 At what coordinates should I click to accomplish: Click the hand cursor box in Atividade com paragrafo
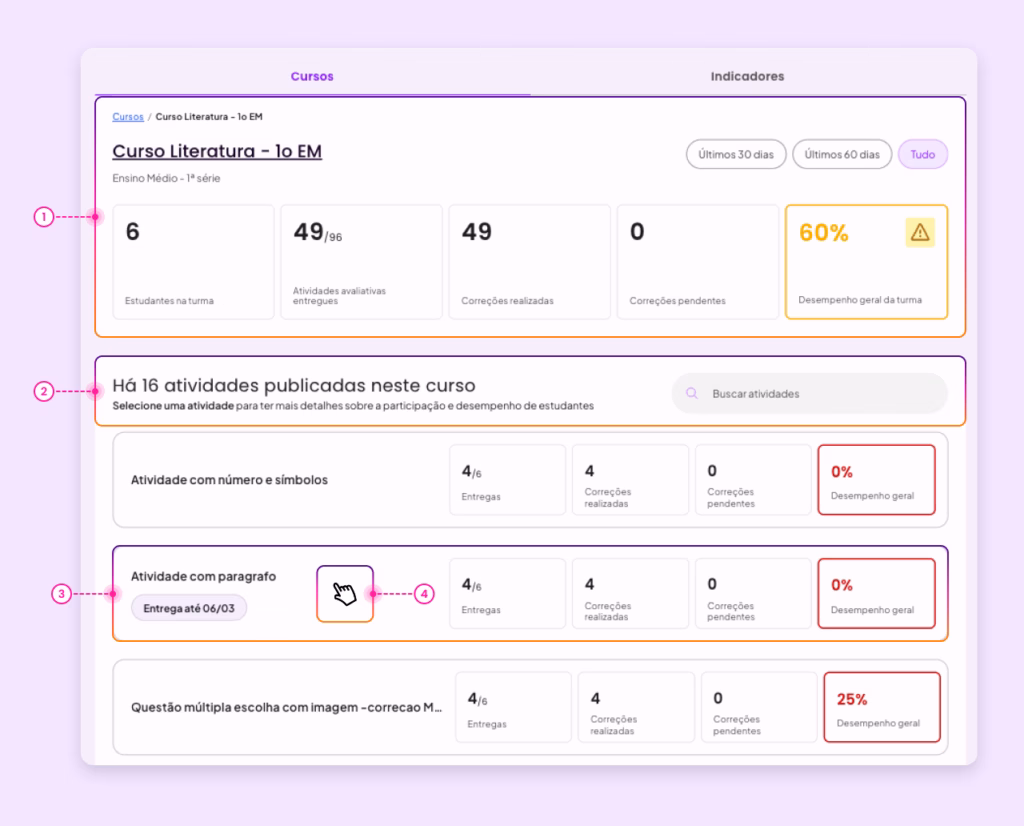(345, 594)
